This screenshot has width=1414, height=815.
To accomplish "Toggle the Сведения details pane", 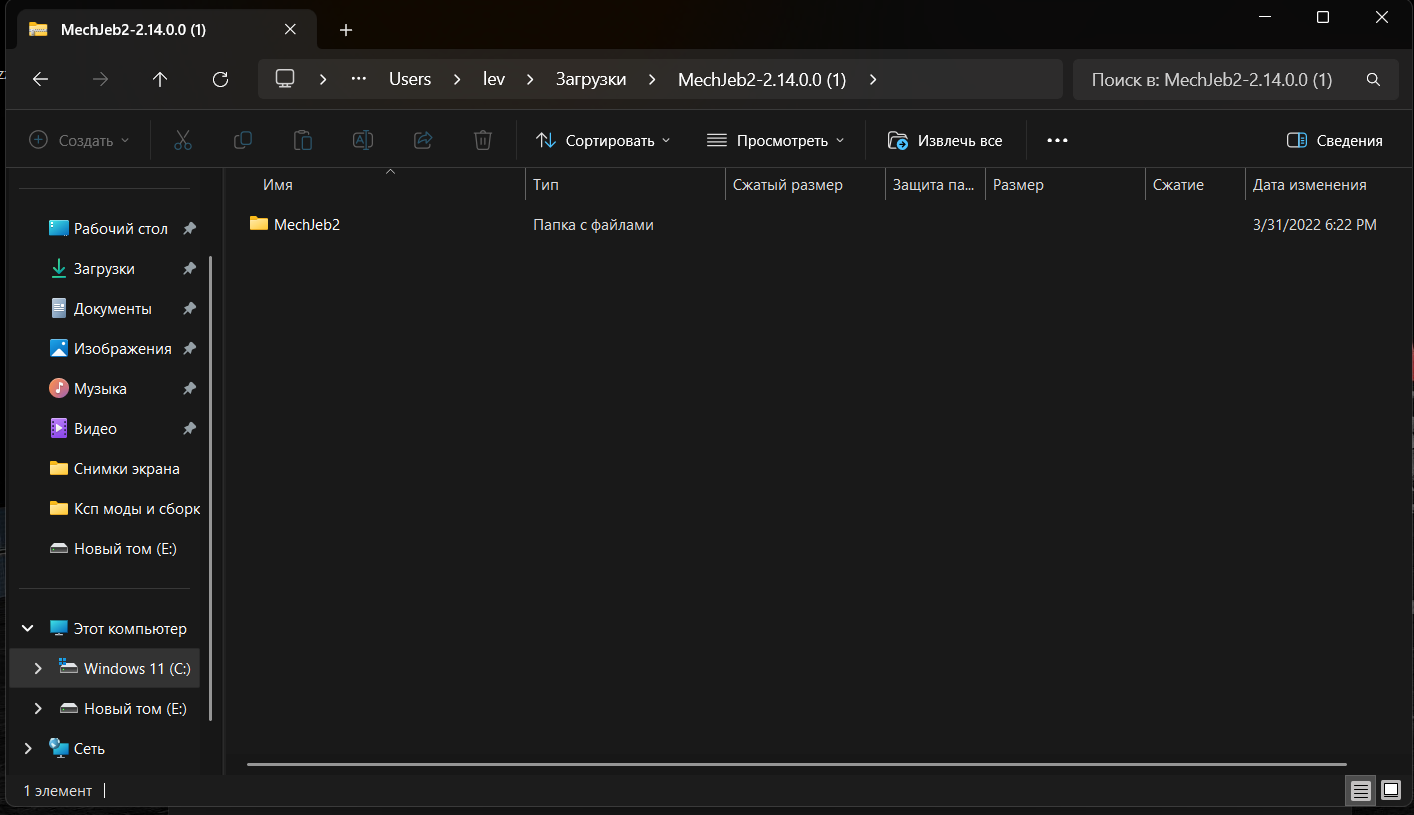I will coord(1334,140).
